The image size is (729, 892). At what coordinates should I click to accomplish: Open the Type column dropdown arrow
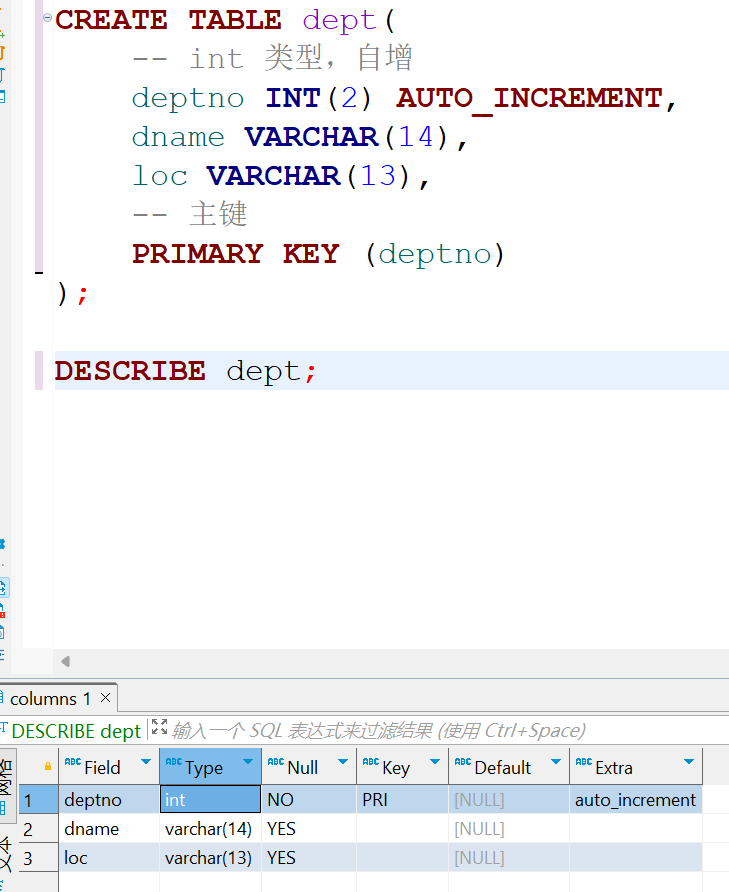pyautogui.click(x=248, y=763)
